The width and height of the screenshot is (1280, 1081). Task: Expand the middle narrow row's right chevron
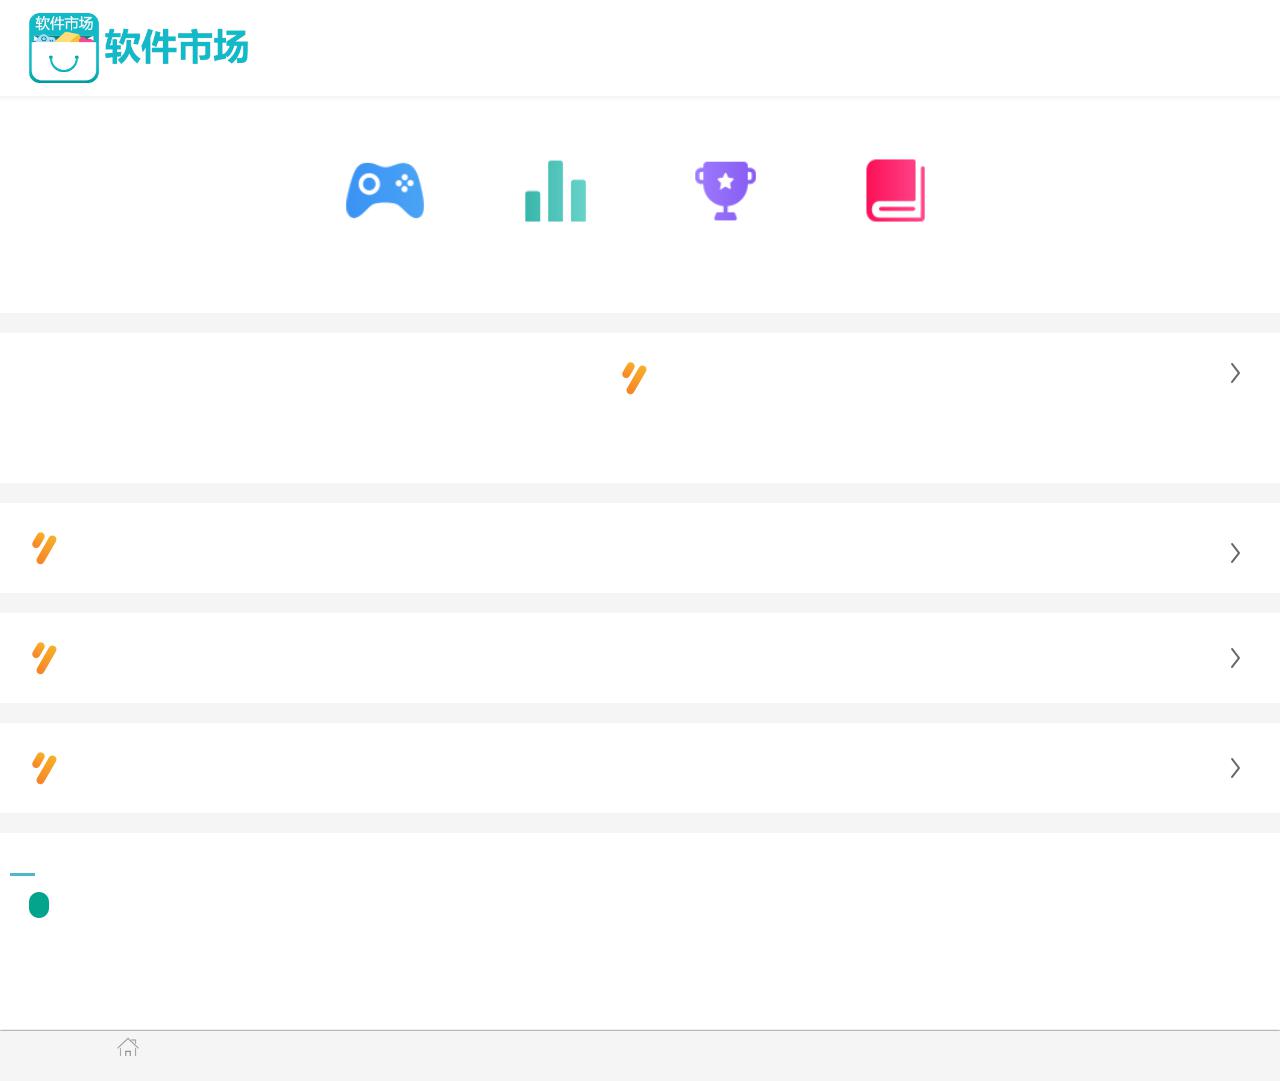[1235, 658]
